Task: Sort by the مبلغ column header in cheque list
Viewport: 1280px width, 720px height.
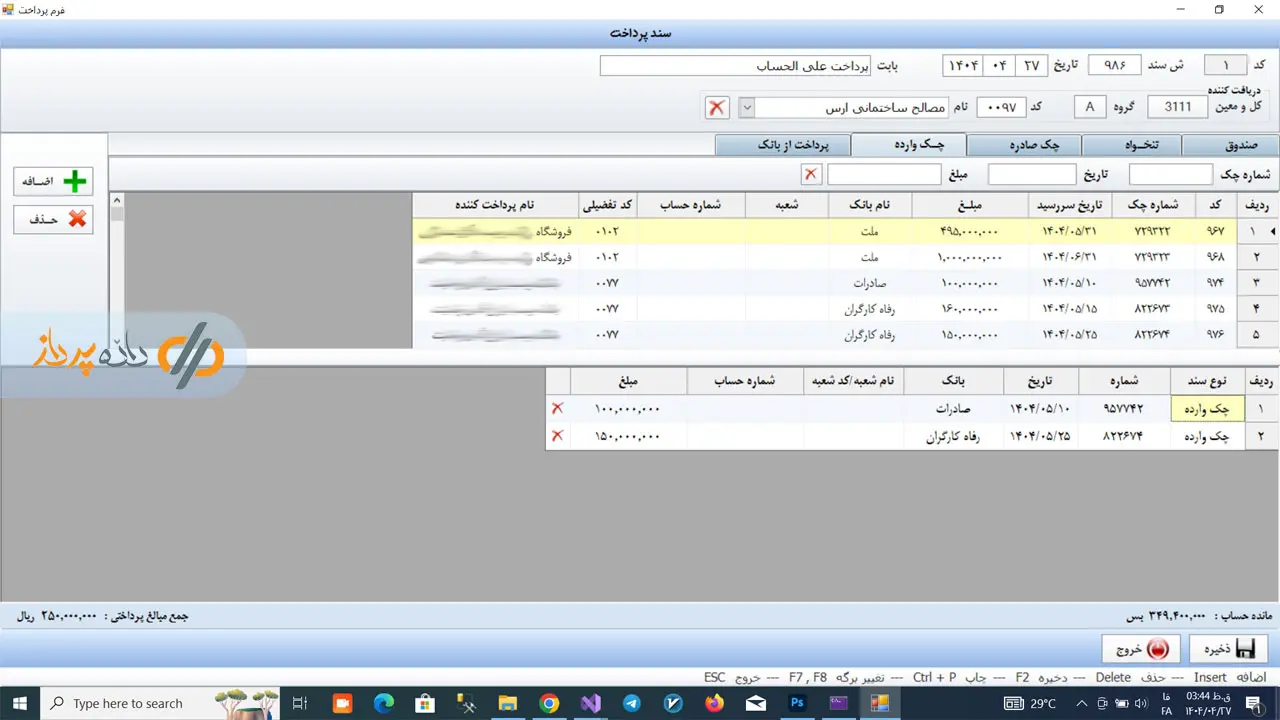Action: pos(969,205)
